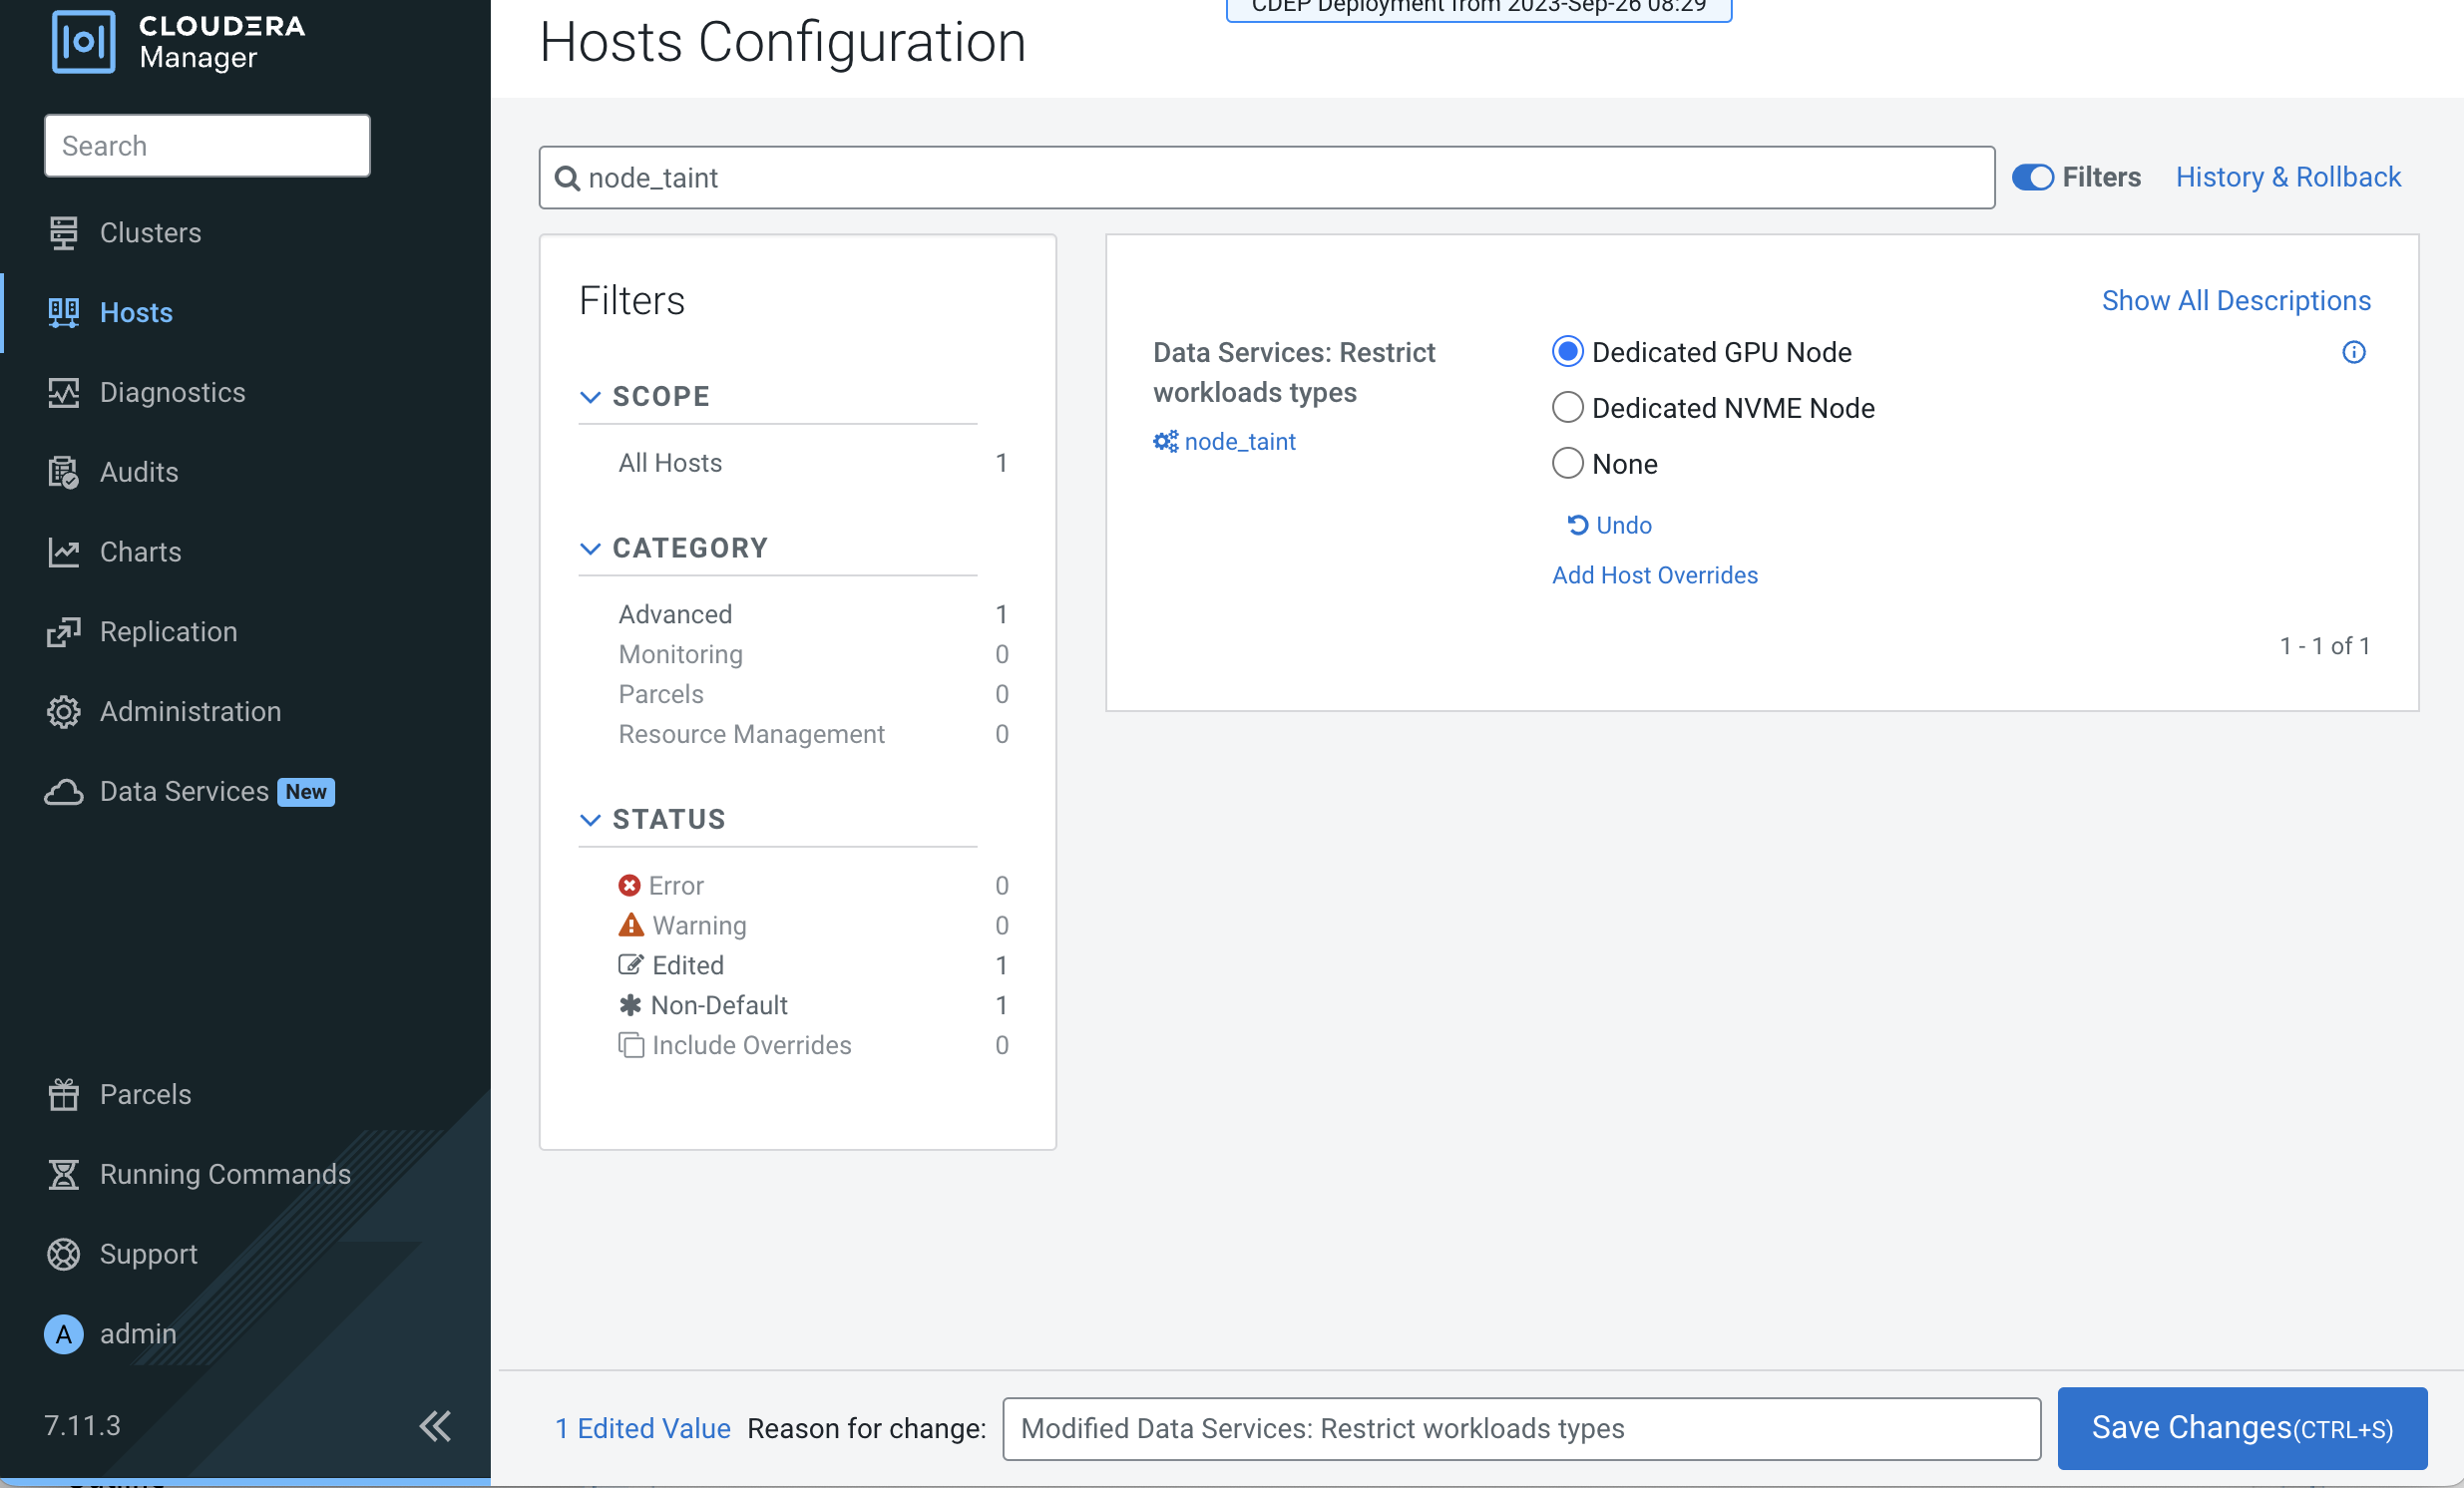Open the Administration settings
The image size is (2464, 1488).
(189, 711)
